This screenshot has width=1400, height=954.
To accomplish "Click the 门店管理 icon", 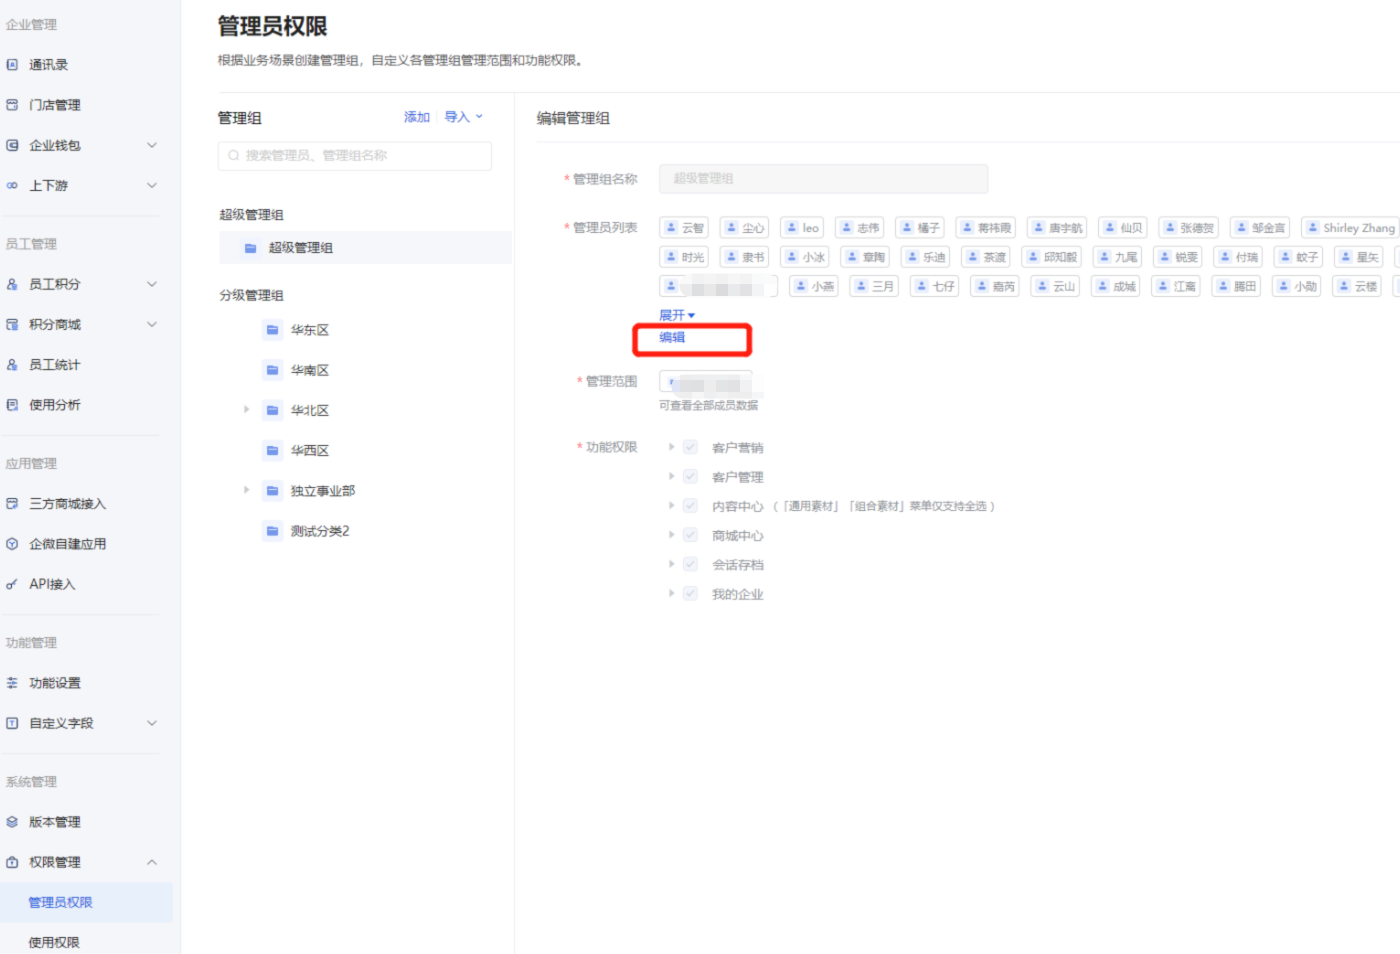I will click(12, 105).
